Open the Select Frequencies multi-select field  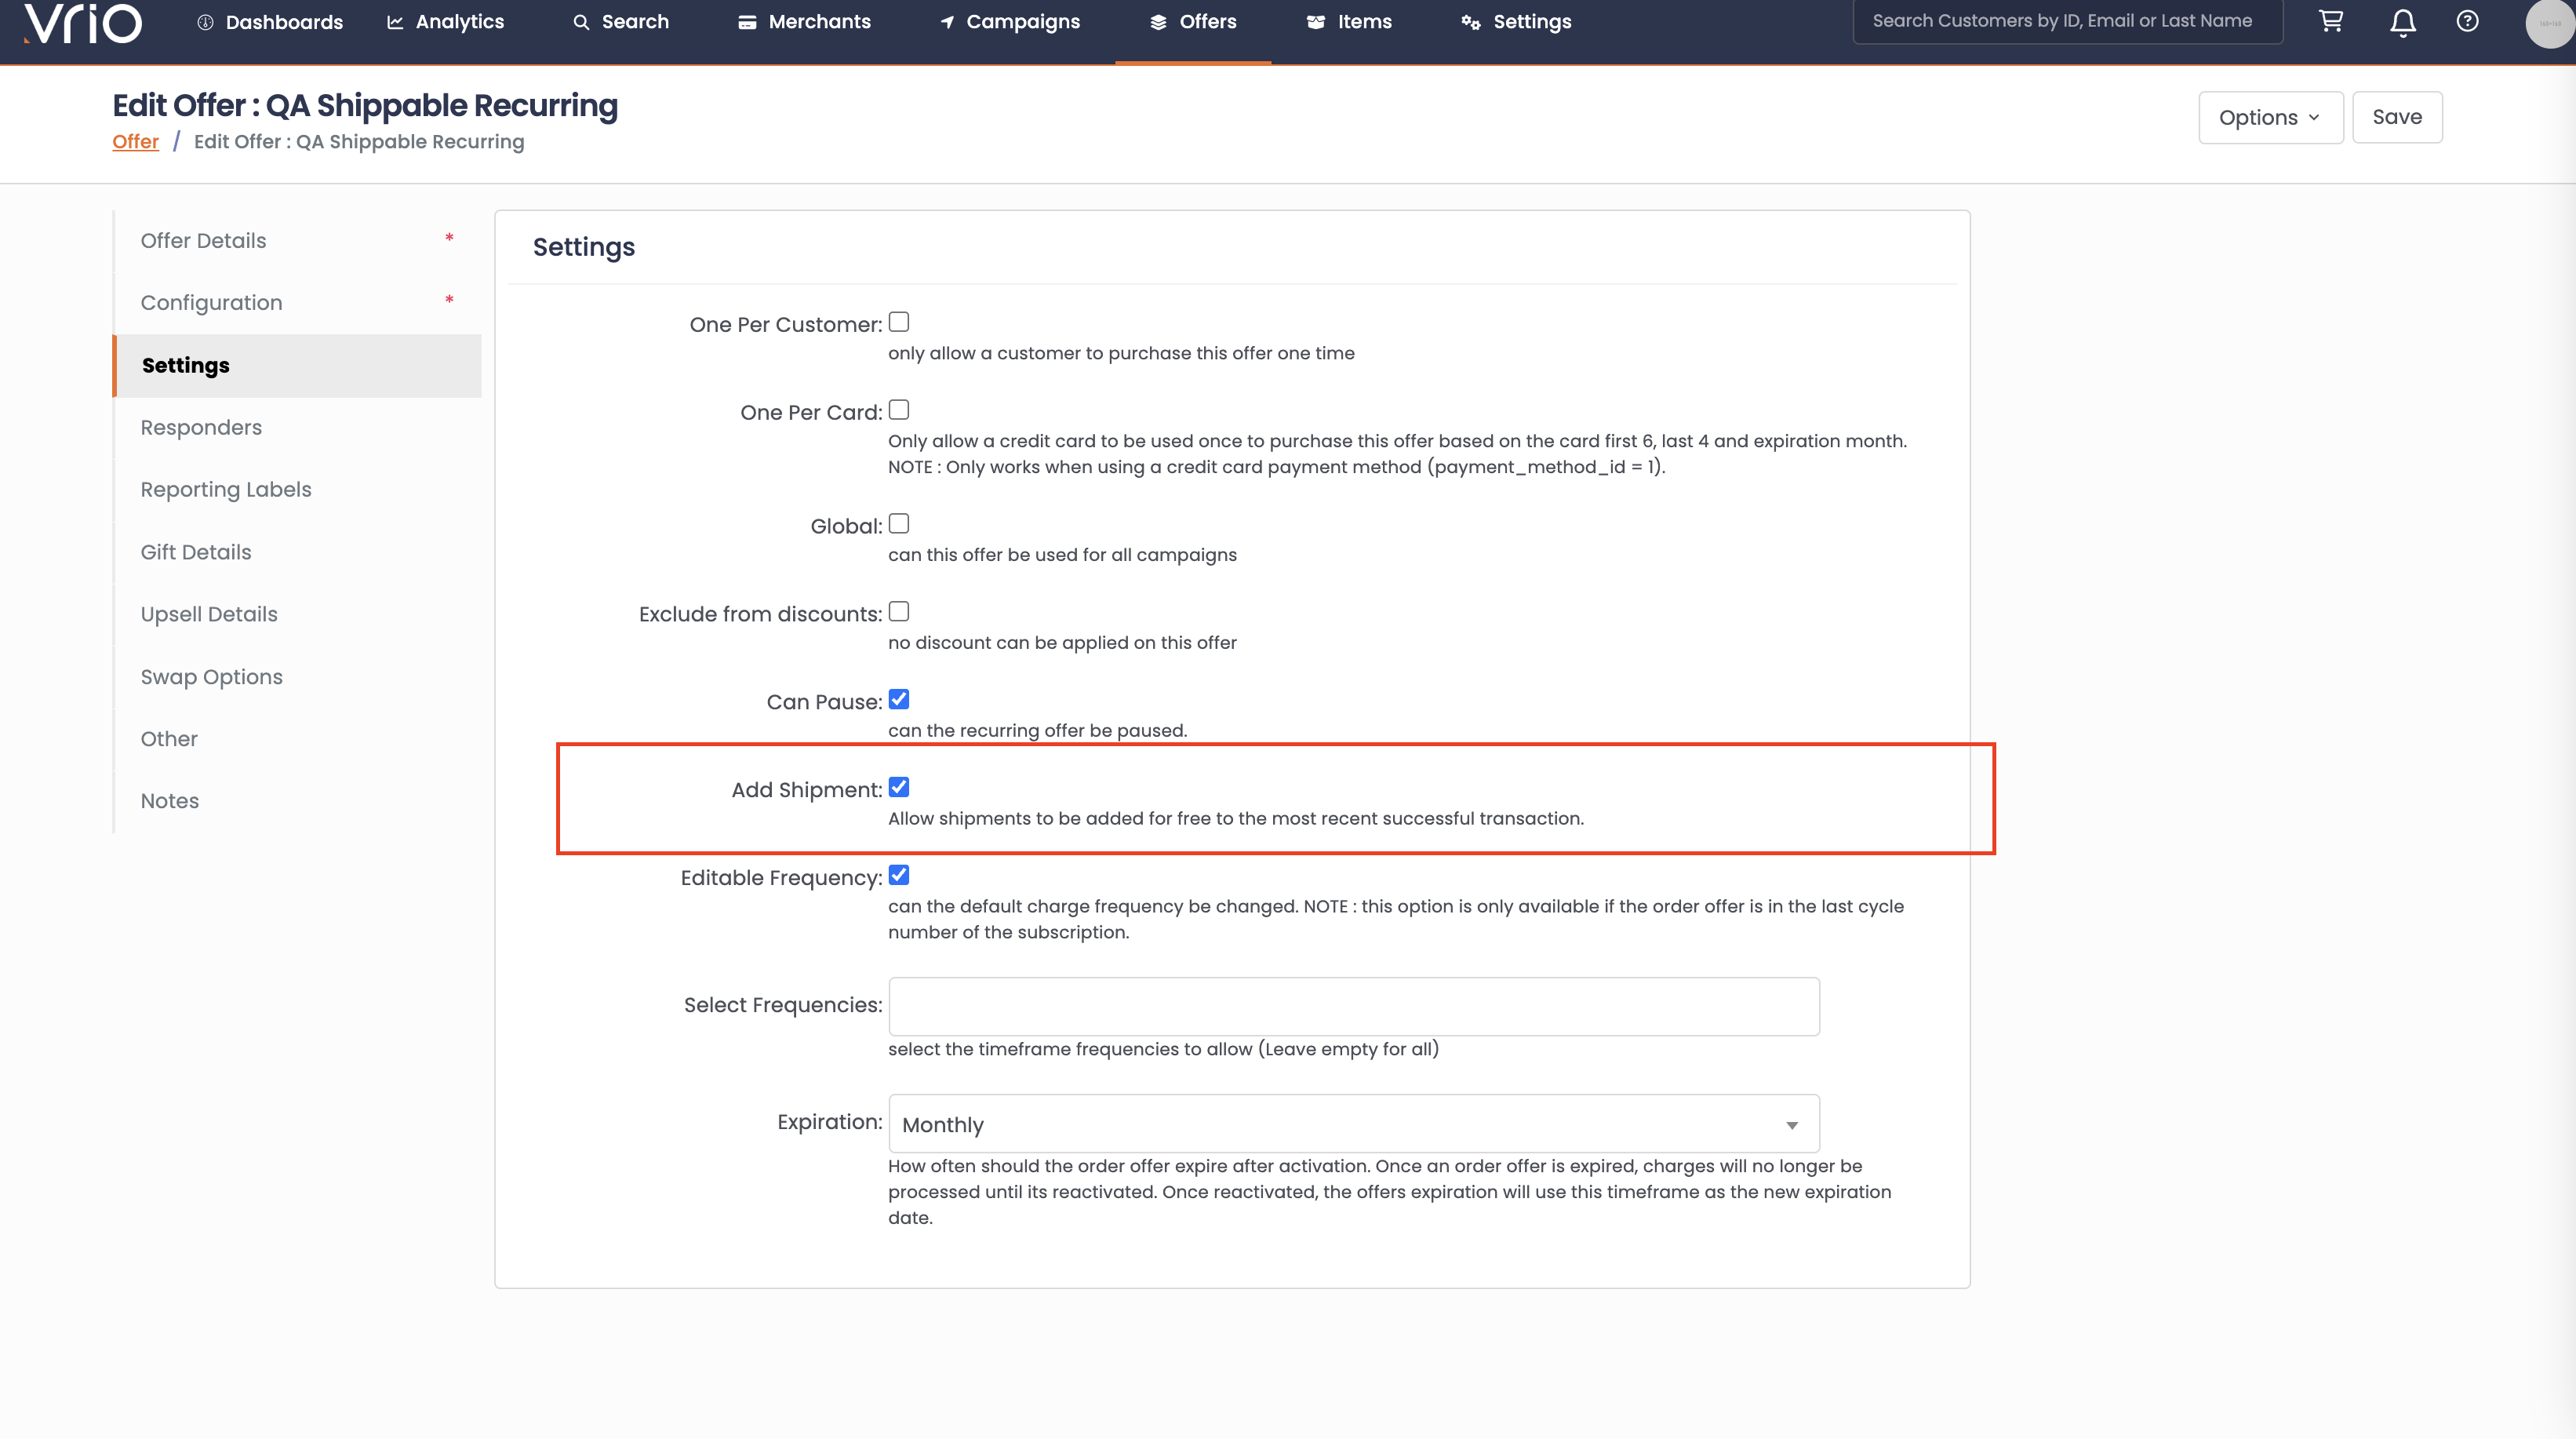[x=1353, y=1006]
